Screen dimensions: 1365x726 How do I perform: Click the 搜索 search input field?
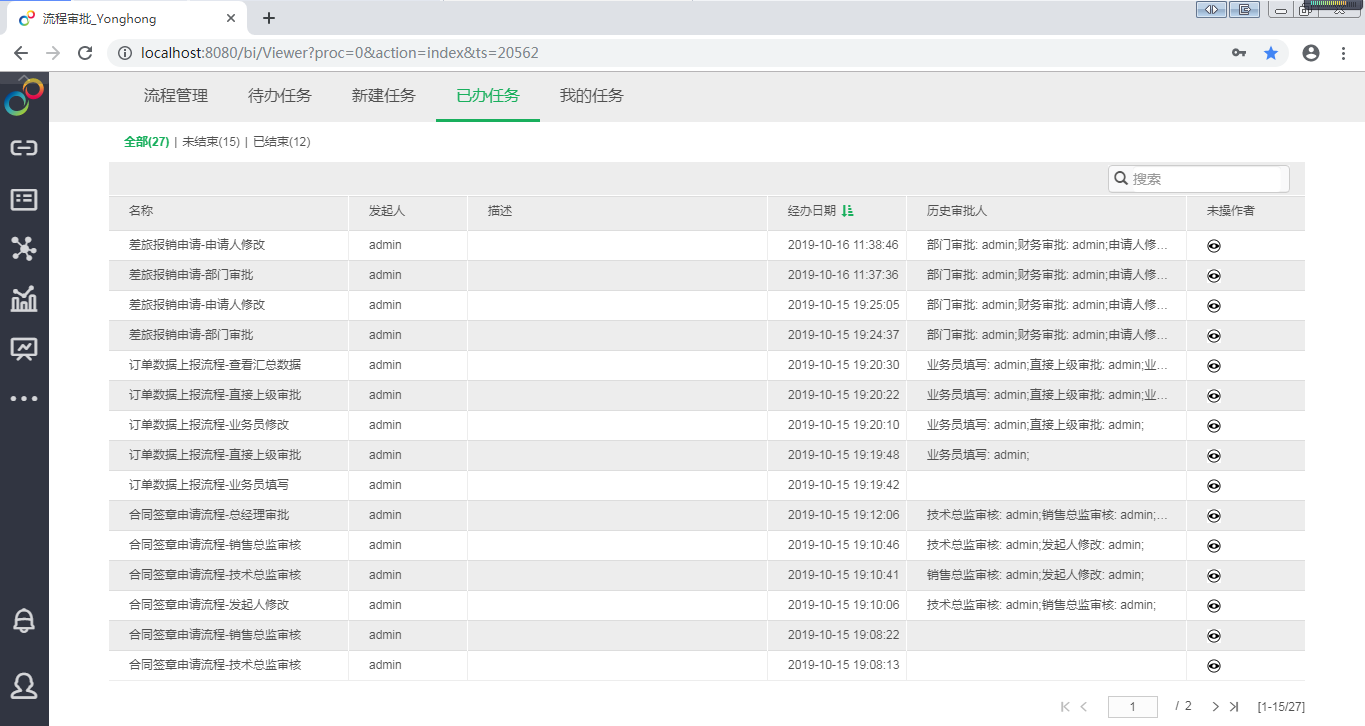[1205, 179]
